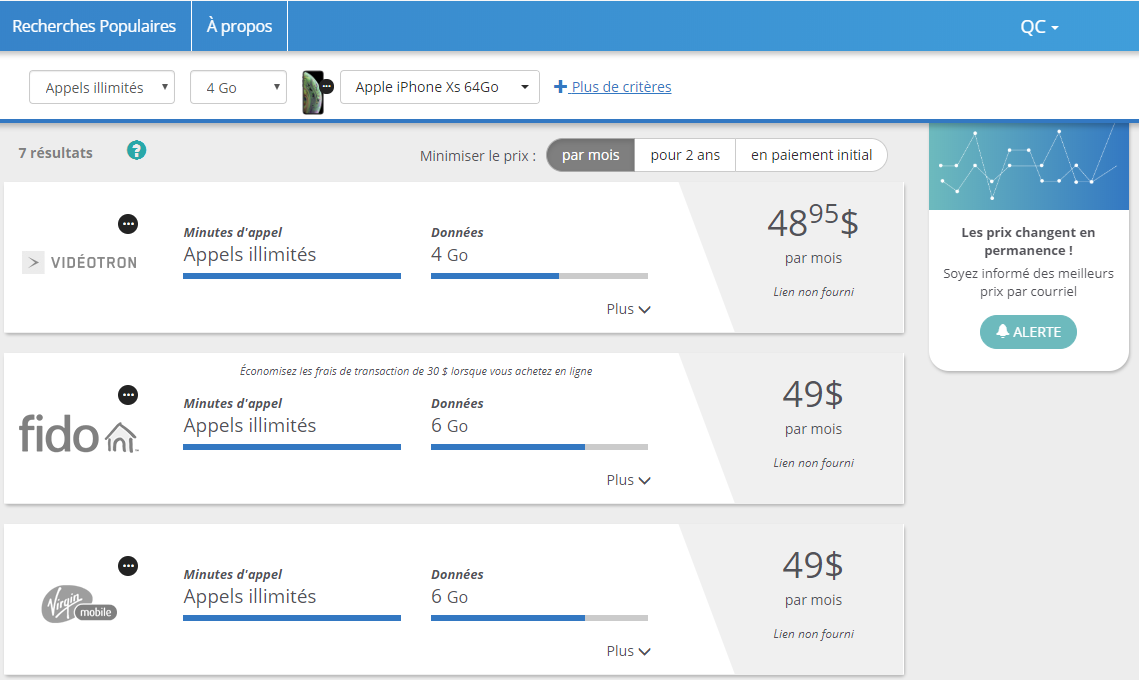Click the Vidéotron Appels illimités minutes bar

[292, 276]
